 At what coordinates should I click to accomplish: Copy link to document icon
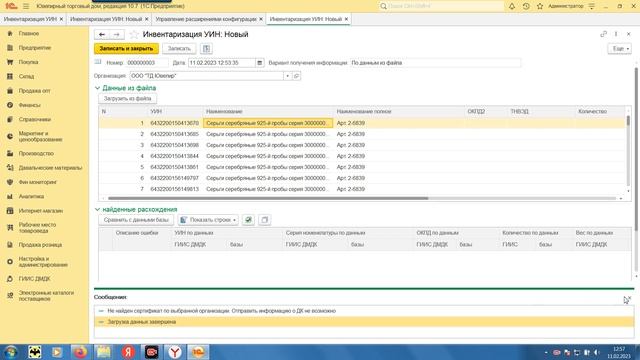pyautogui.click(x=603, y=34)
